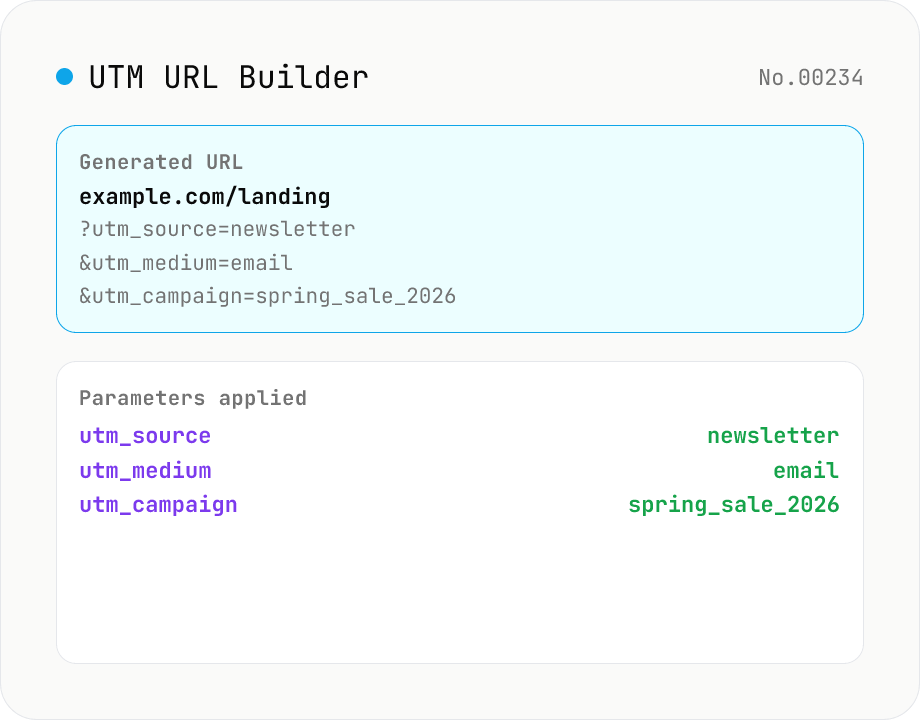The image size is (920, 720).
Task: Select the purple utm_campaign parameter name
Action: pos(158,505)
